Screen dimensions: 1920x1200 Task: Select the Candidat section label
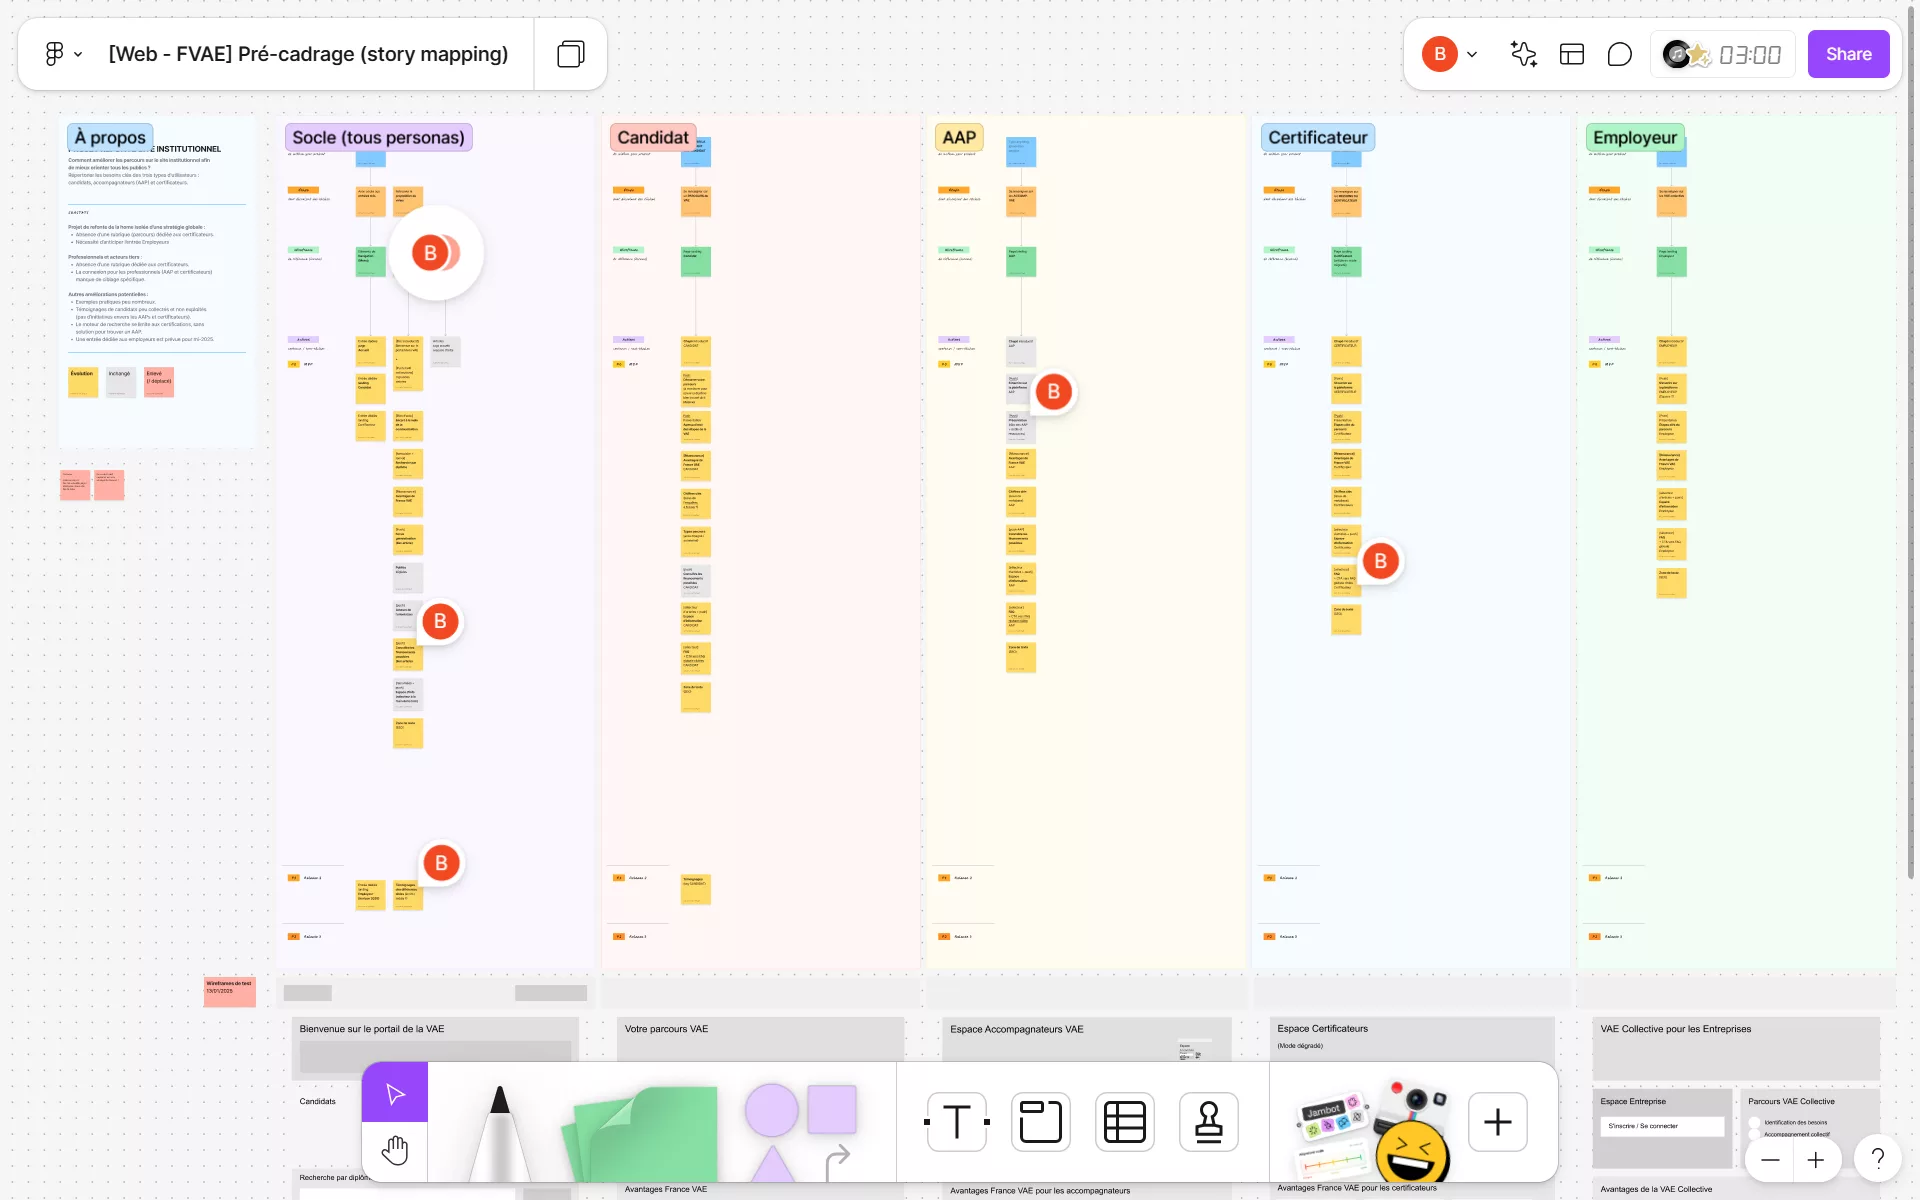coord(652,137)
